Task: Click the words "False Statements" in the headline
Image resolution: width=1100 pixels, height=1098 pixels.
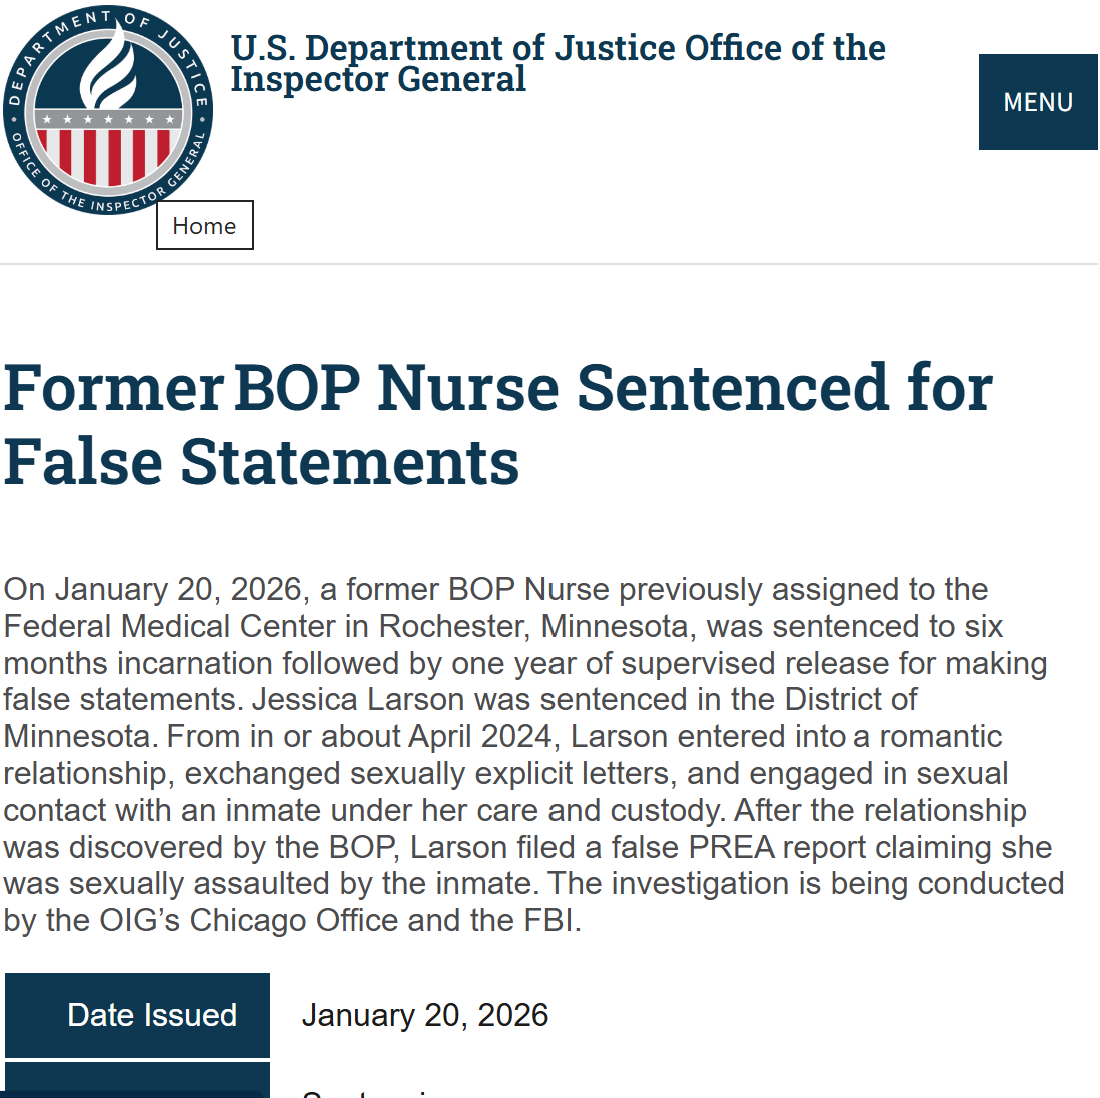Action: click(x=261, y=462)
